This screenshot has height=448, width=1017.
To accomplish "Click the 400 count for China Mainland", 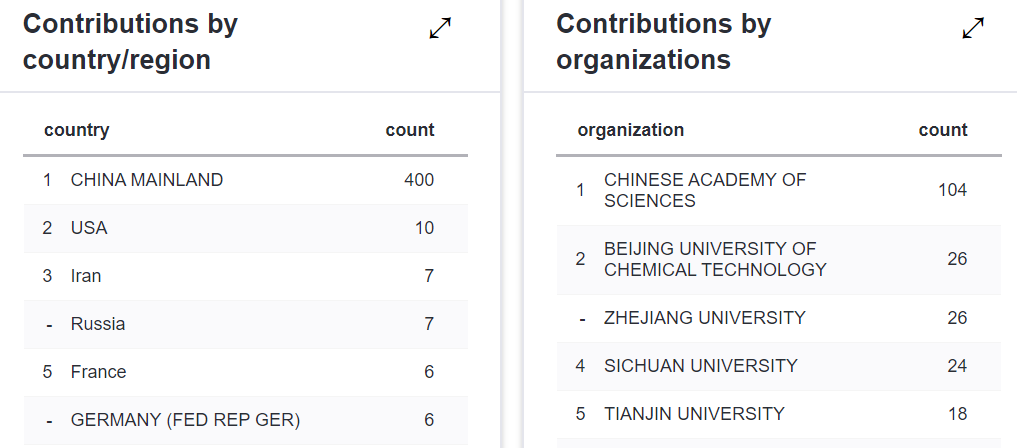I will click(x=419, y=180).
